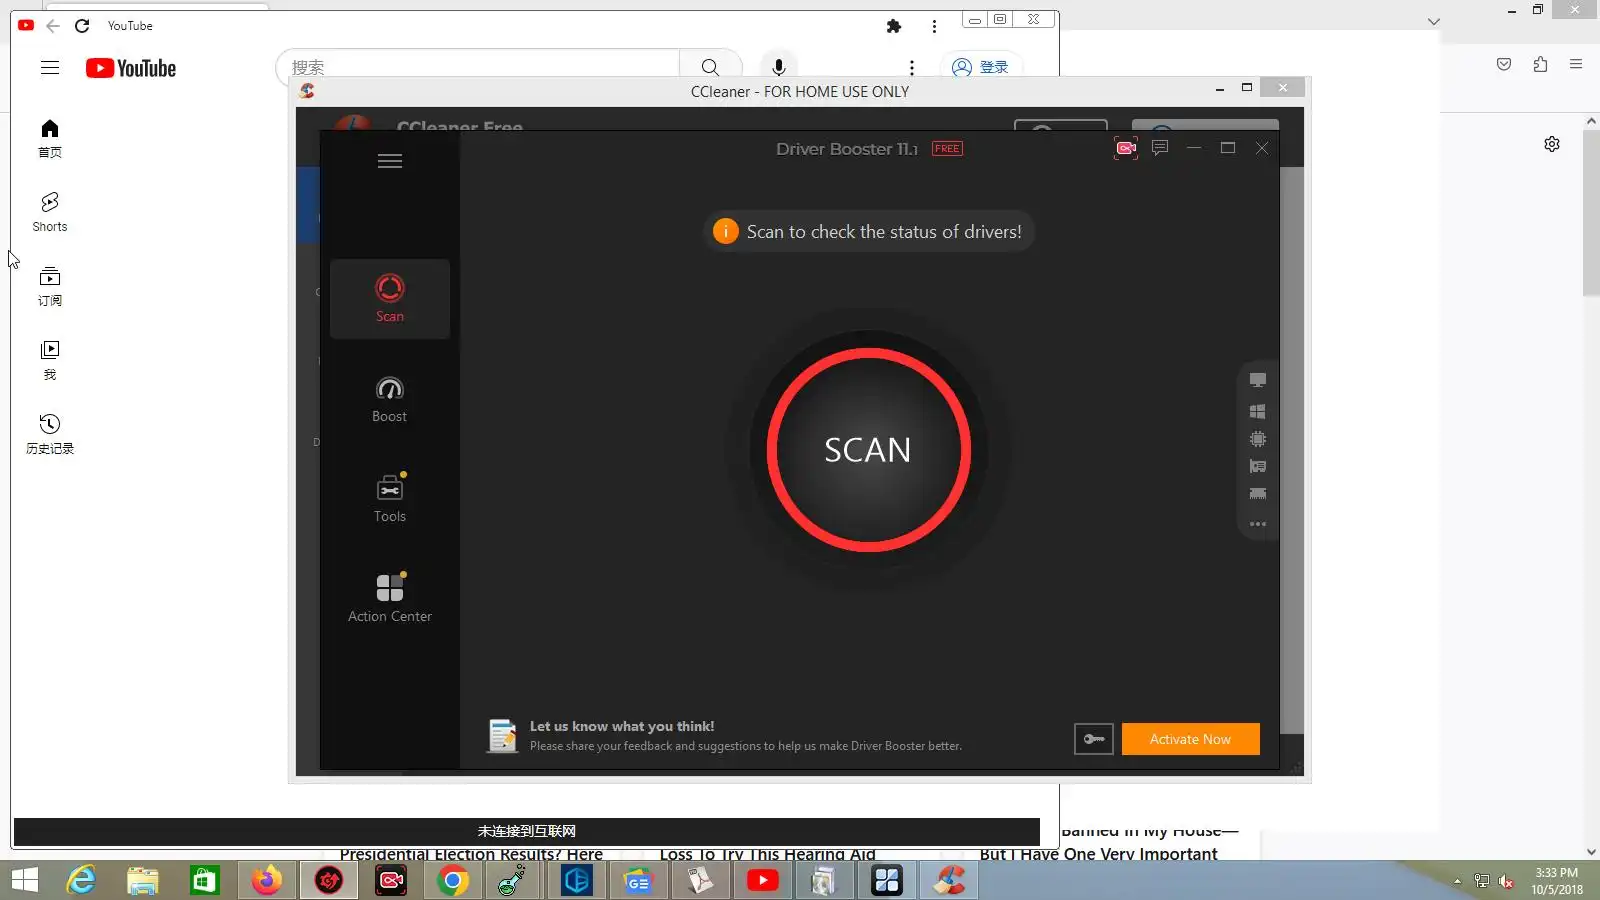Open YouTube history (历史记录)
This screenshot has width=1600, height=900.
coord(50,435)
